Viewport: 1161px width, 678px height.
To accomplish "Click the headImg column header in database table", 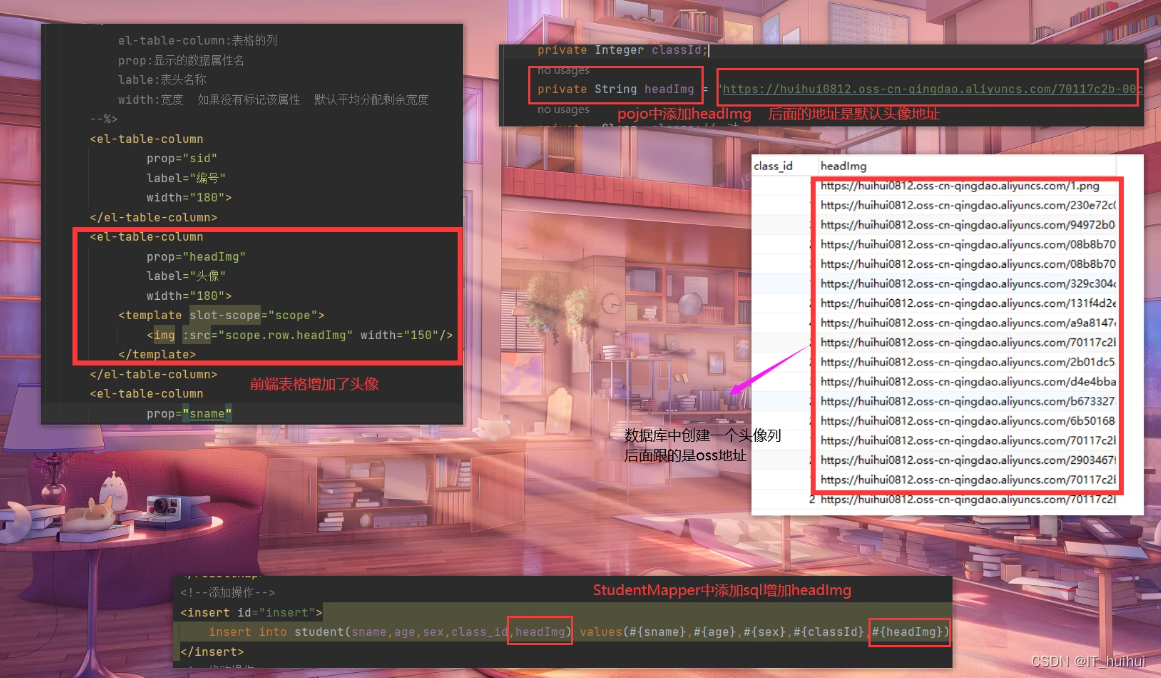I will click(843, 166).
